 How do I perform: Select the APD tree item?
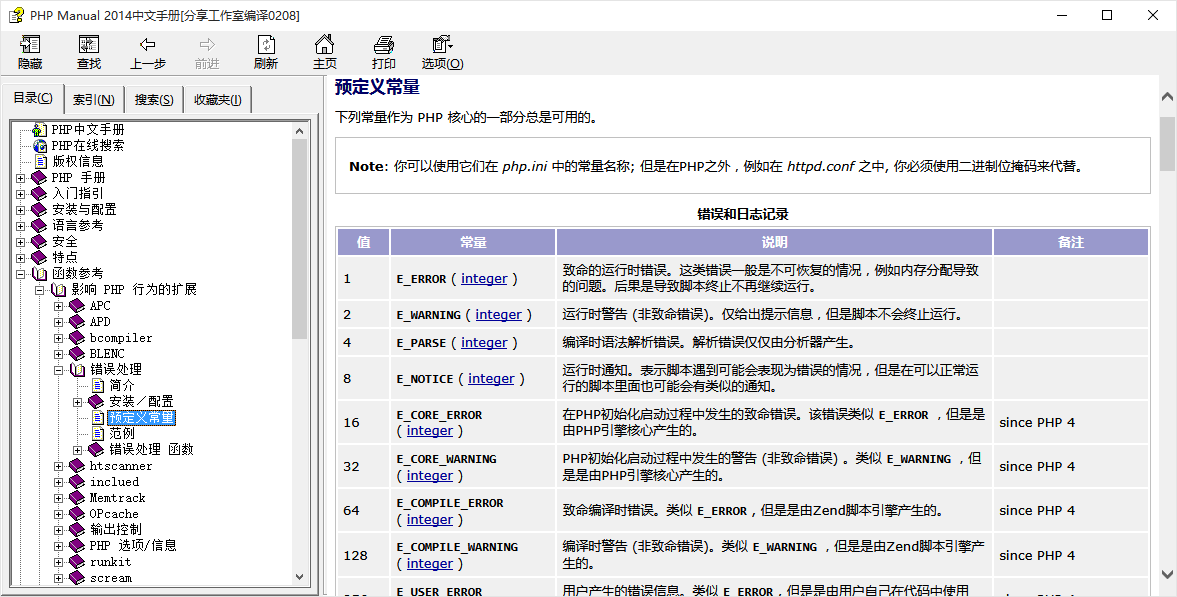(x=100, y=321)
